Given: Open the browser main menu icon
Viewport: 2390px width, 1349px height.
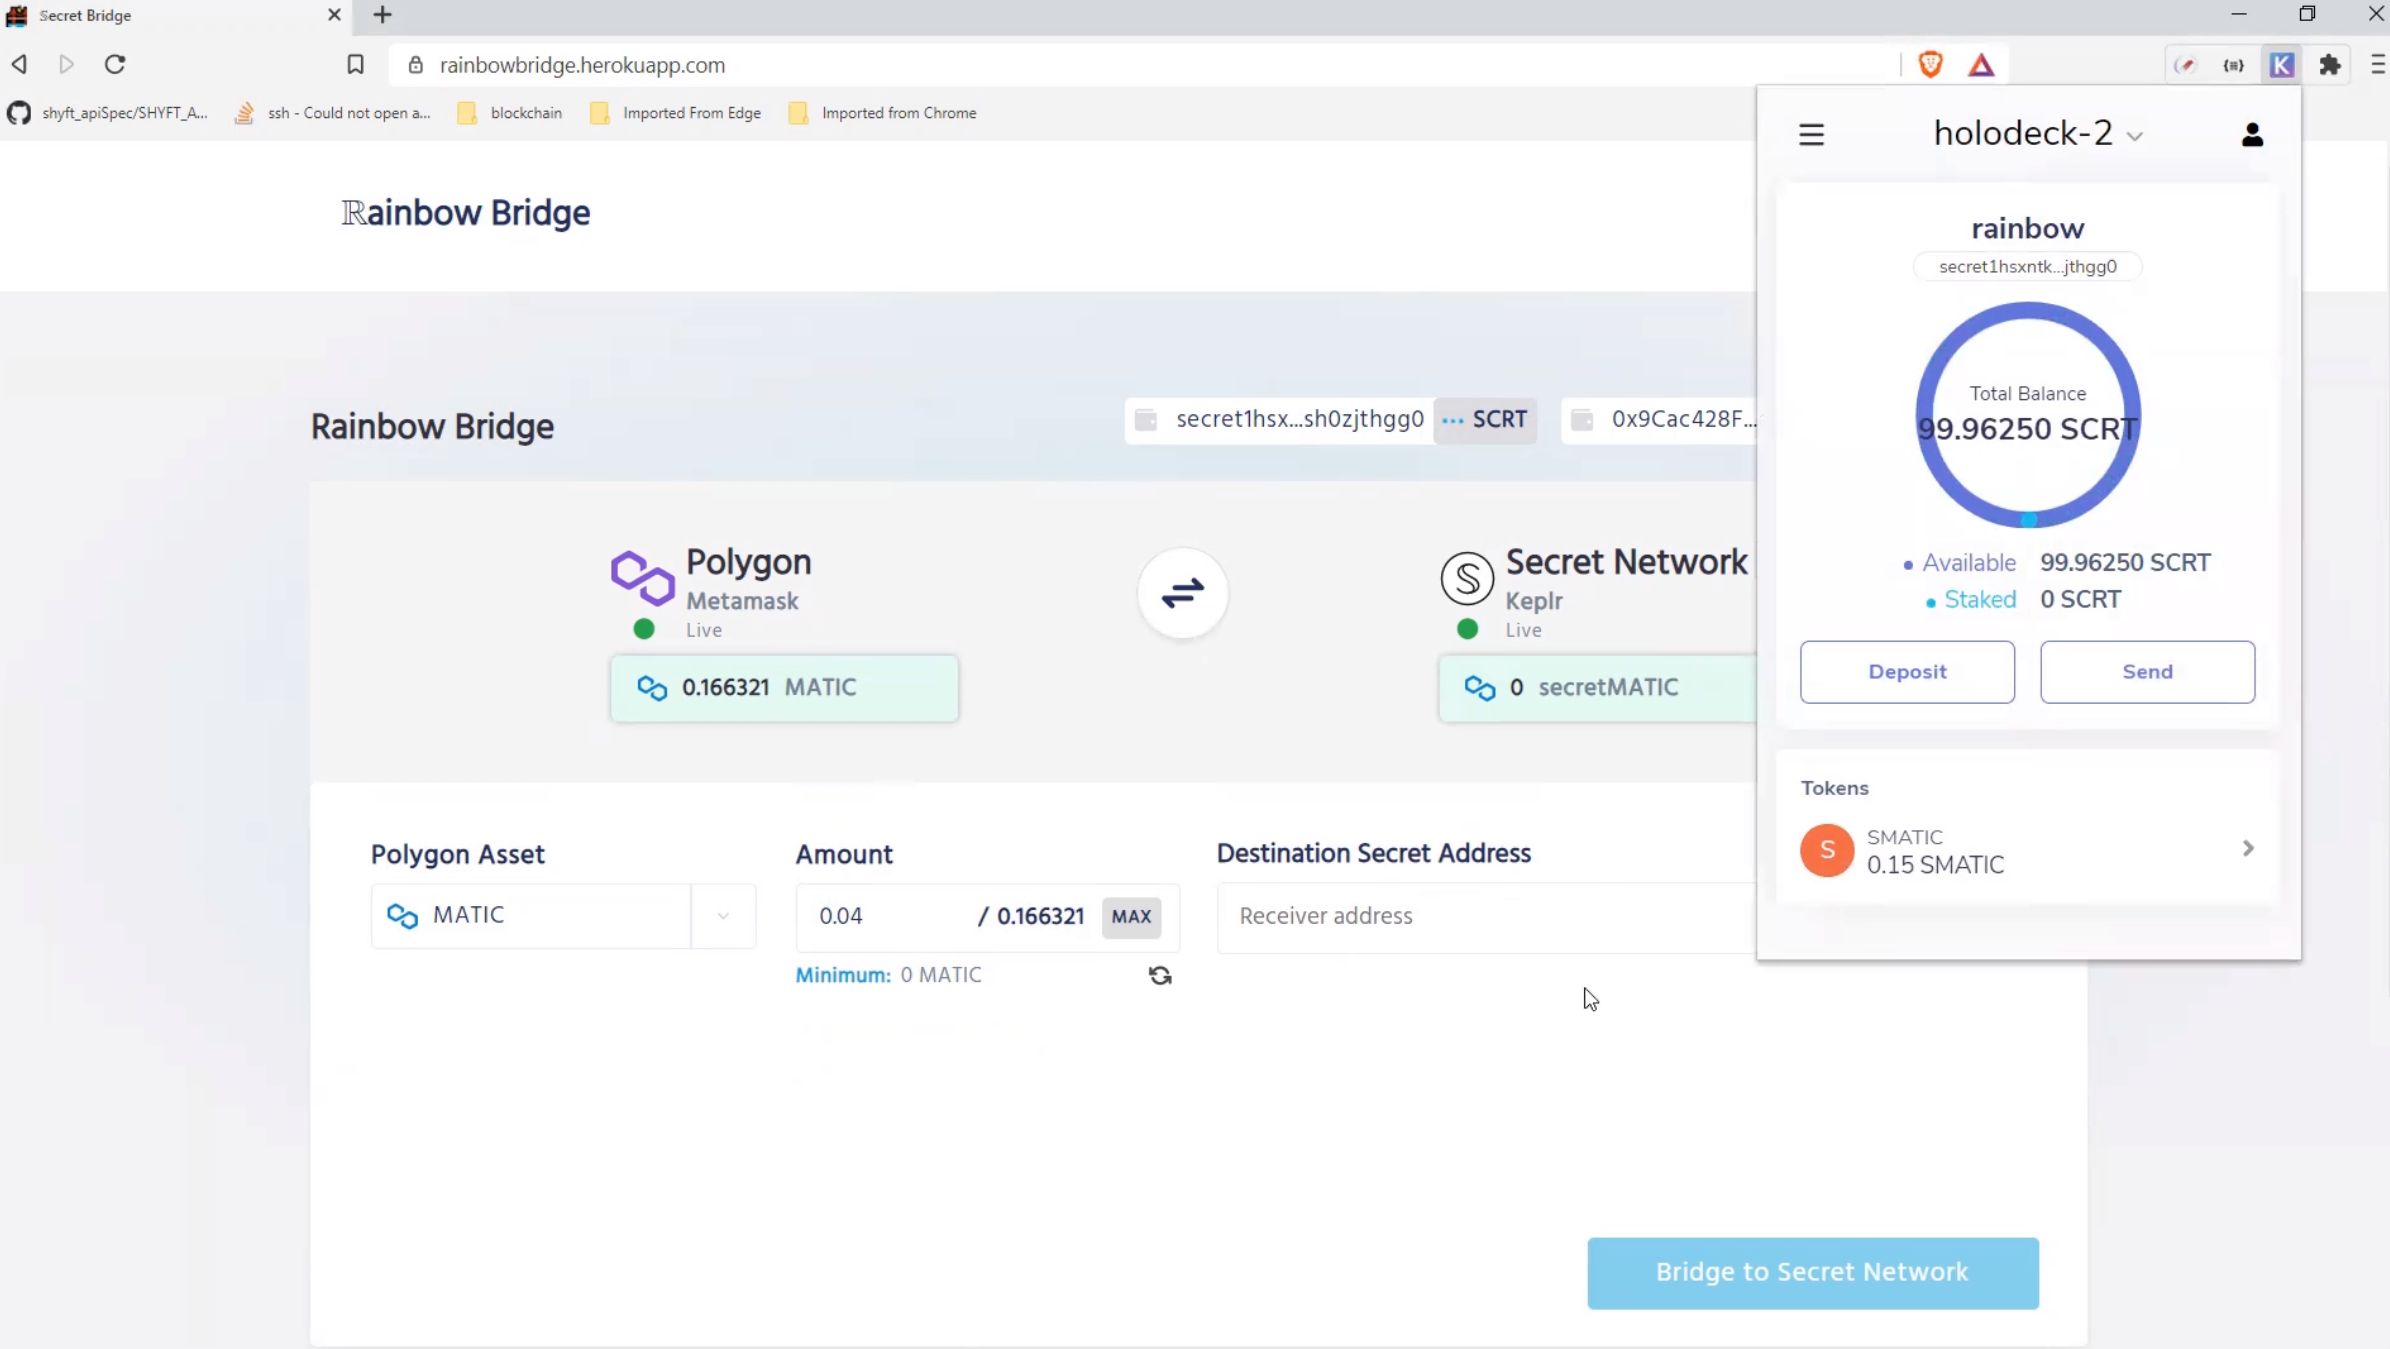Looking at the screenshot, I should coord(2378,65).
